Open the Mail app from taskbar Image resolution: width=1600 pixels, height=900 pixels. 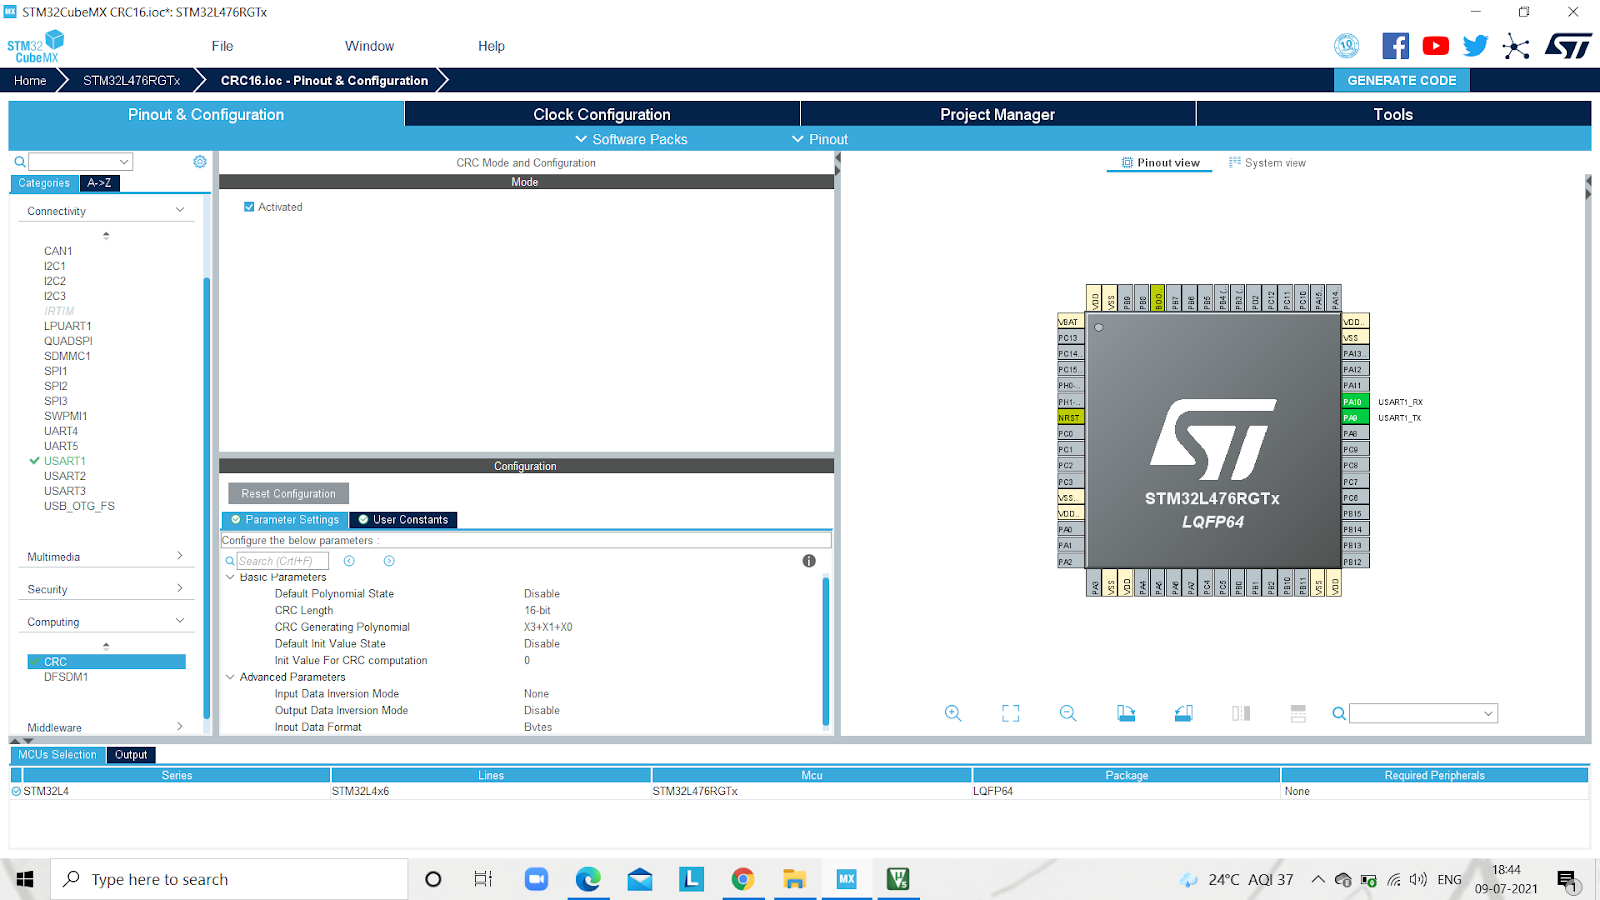click(x=640, y=879)
